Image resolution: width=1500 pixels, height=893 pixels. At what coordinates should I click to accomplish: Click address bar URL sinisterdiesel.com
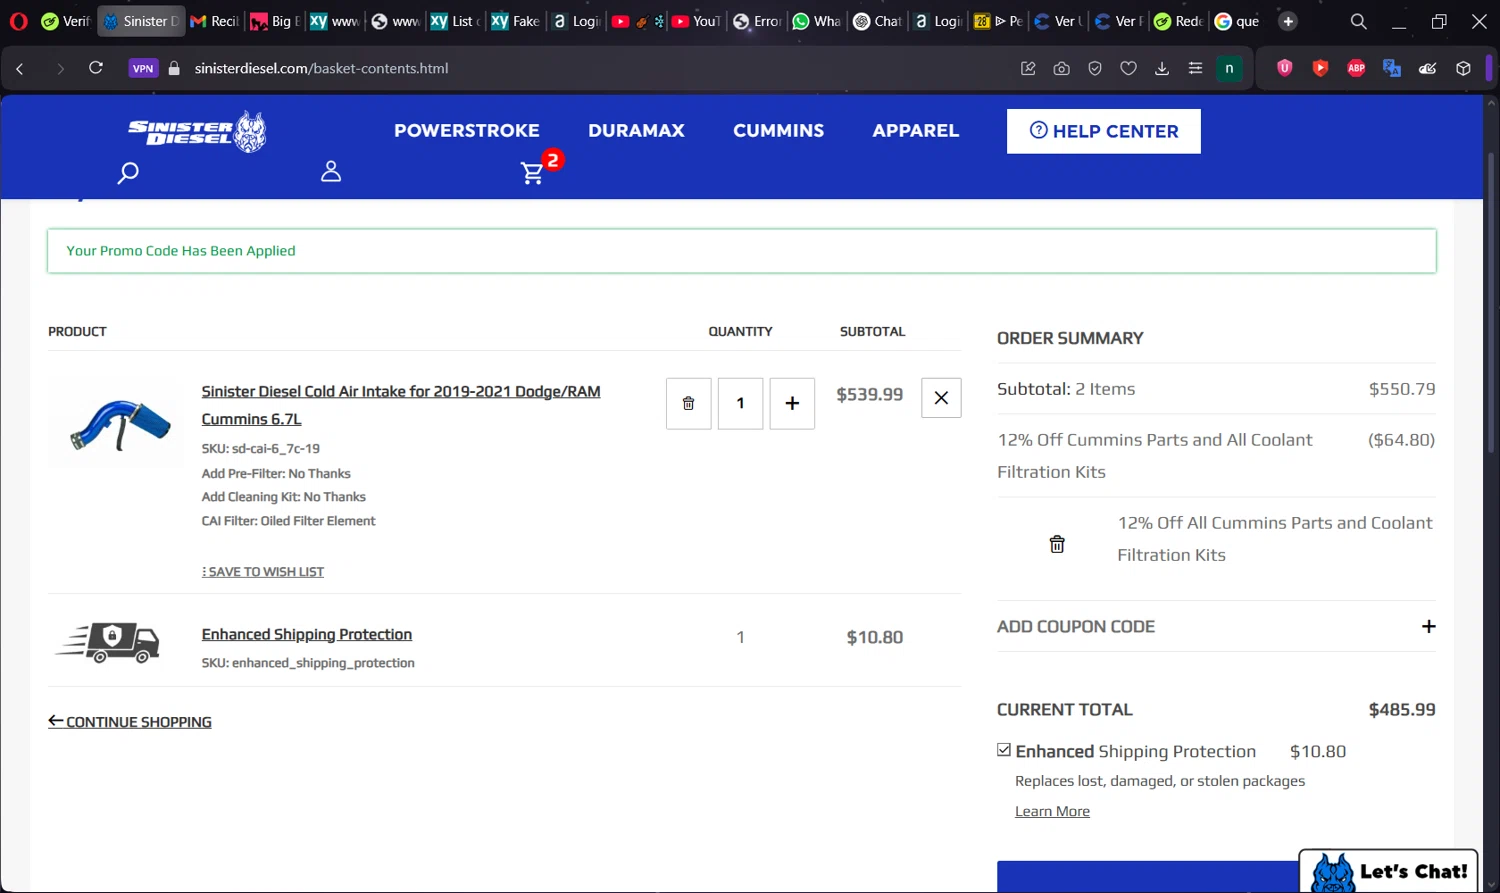coord(321,68)
